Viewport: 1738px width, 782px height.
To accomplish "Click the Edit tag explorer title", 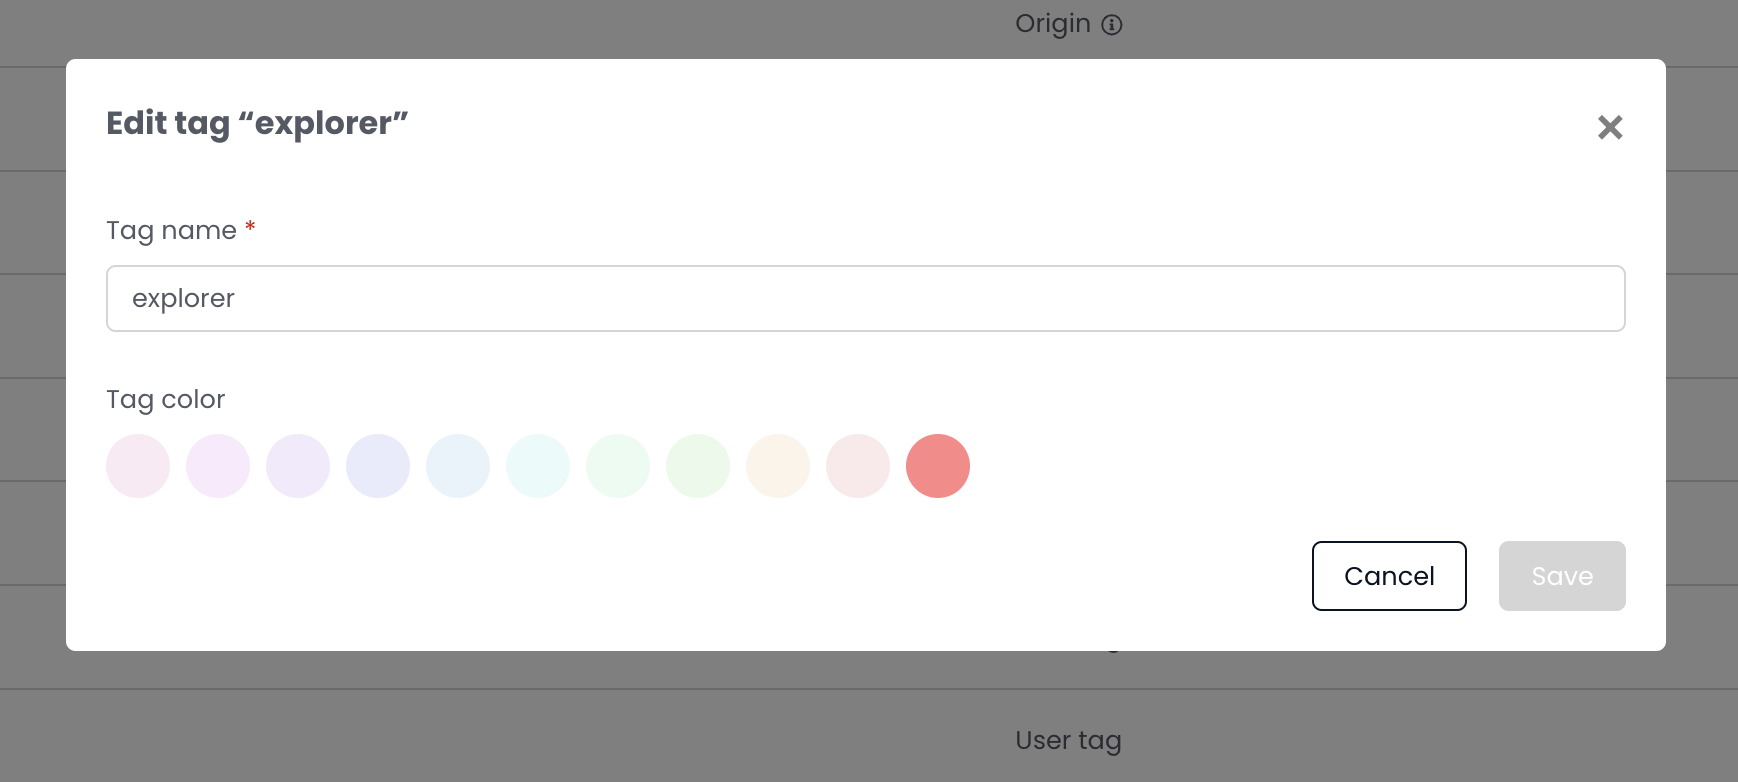I will point(256,123).
